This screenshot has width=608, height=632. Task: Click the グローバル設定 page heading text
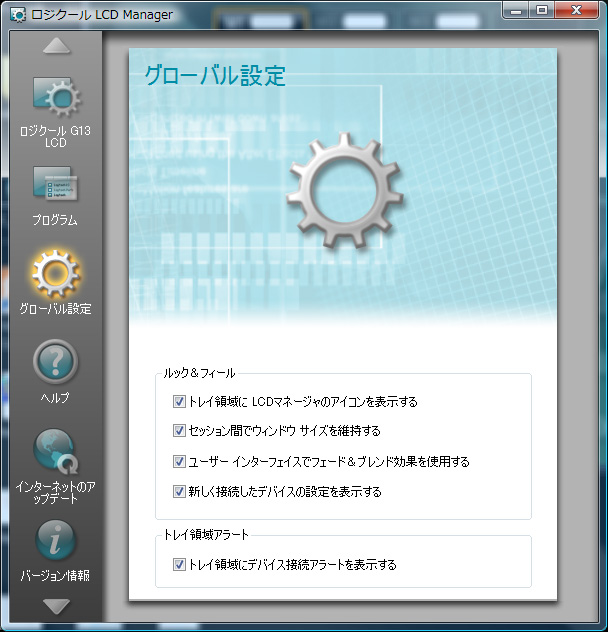[215, 76]
